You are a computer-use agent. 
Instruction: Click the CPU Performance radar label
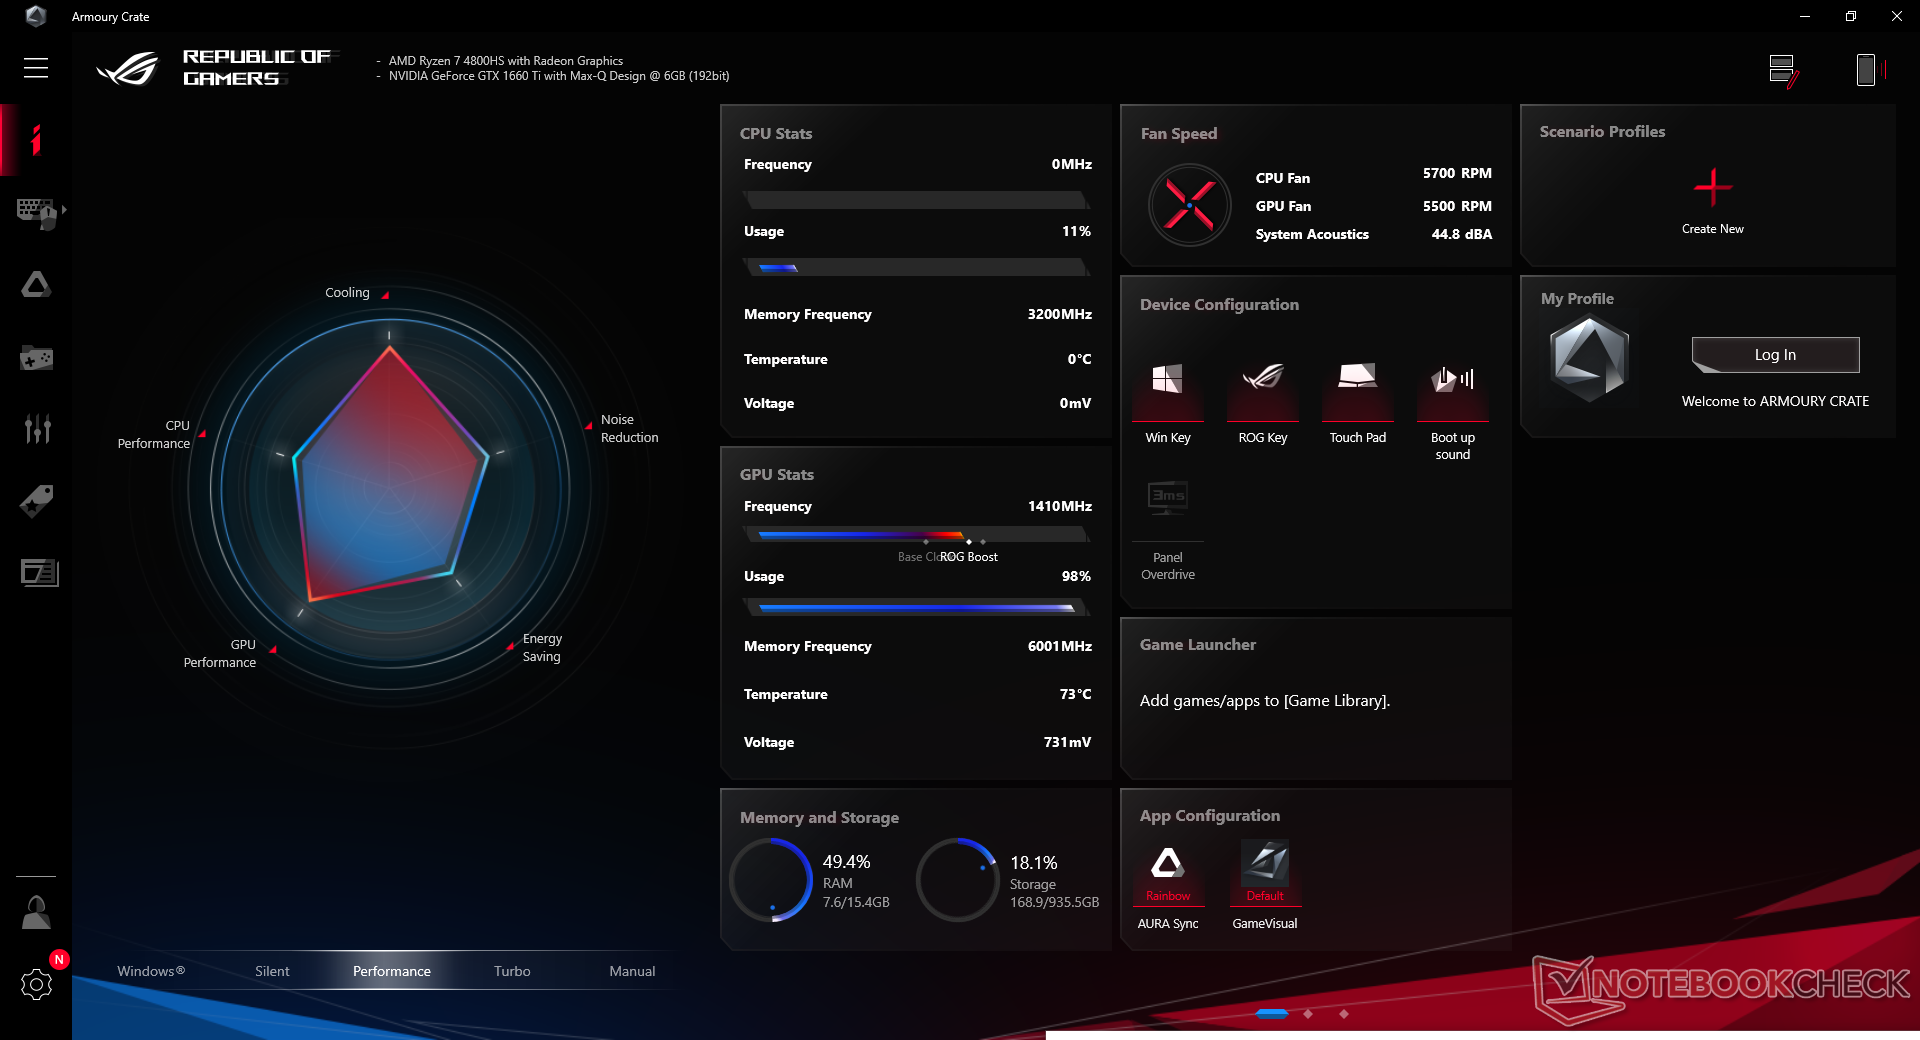pyautogui.click(x=154, y=435)
